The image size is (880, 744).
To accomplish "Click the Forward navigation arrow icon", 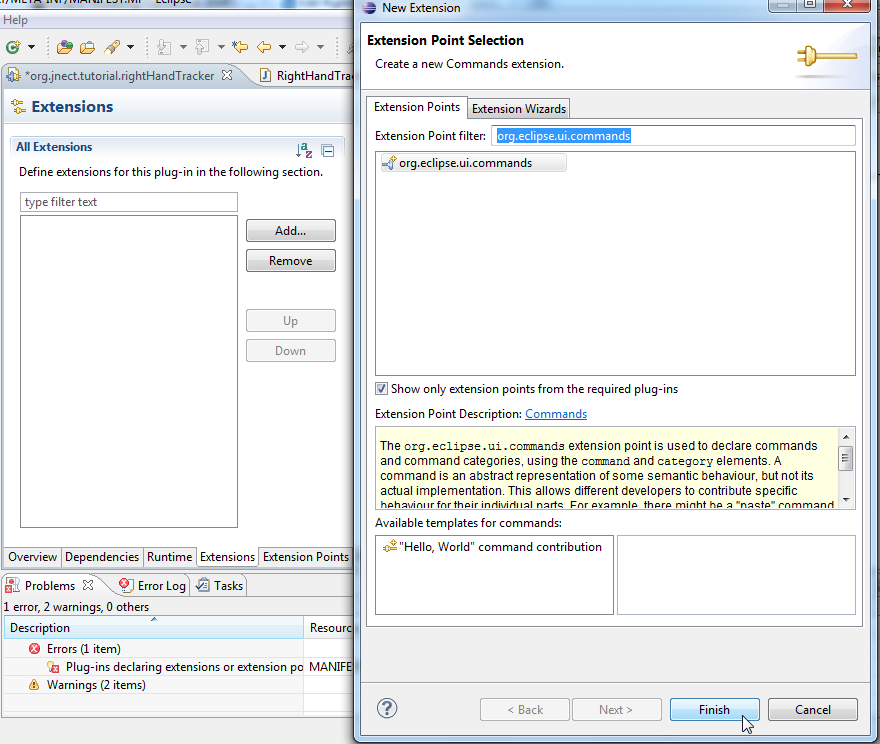I will pyautogui.click(x=302, y=47).
